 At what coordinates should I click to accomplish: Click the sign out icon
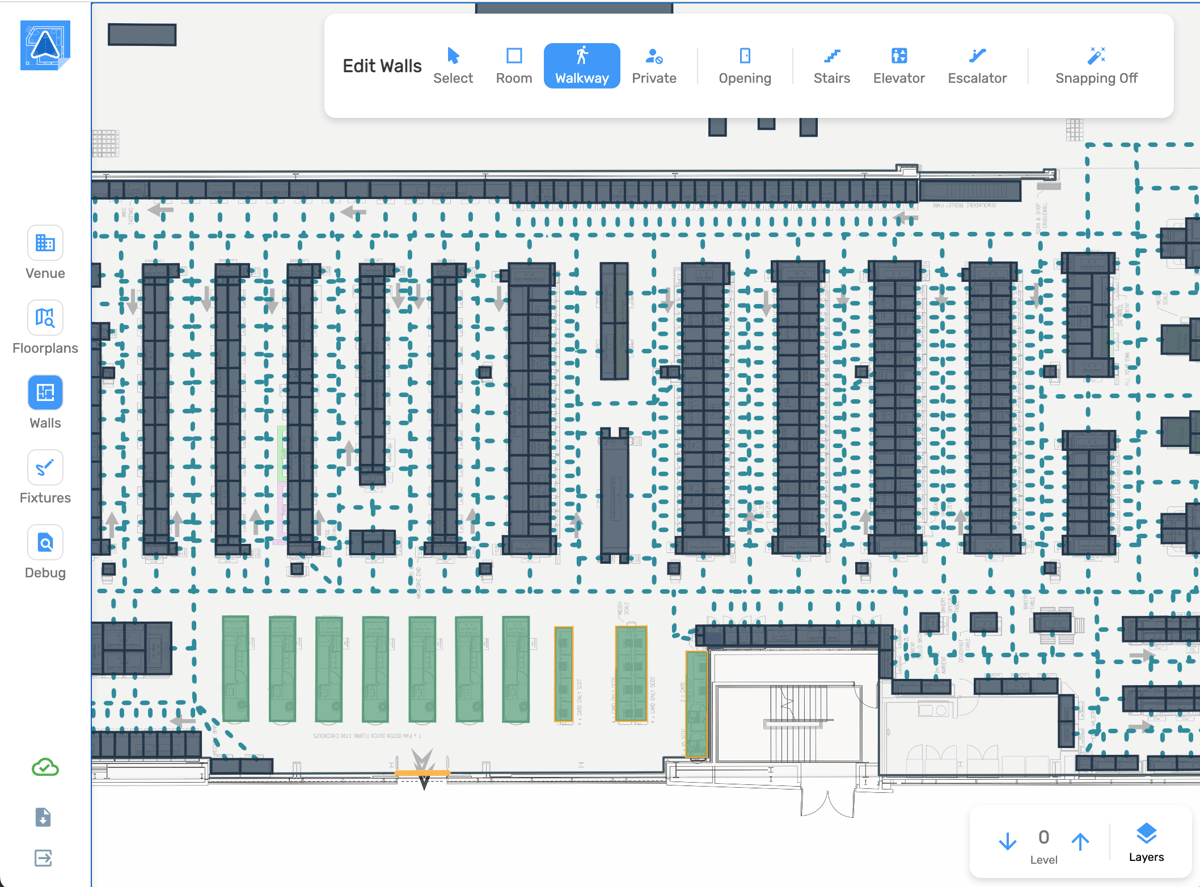pyautogui.click(x=43, y=858)
